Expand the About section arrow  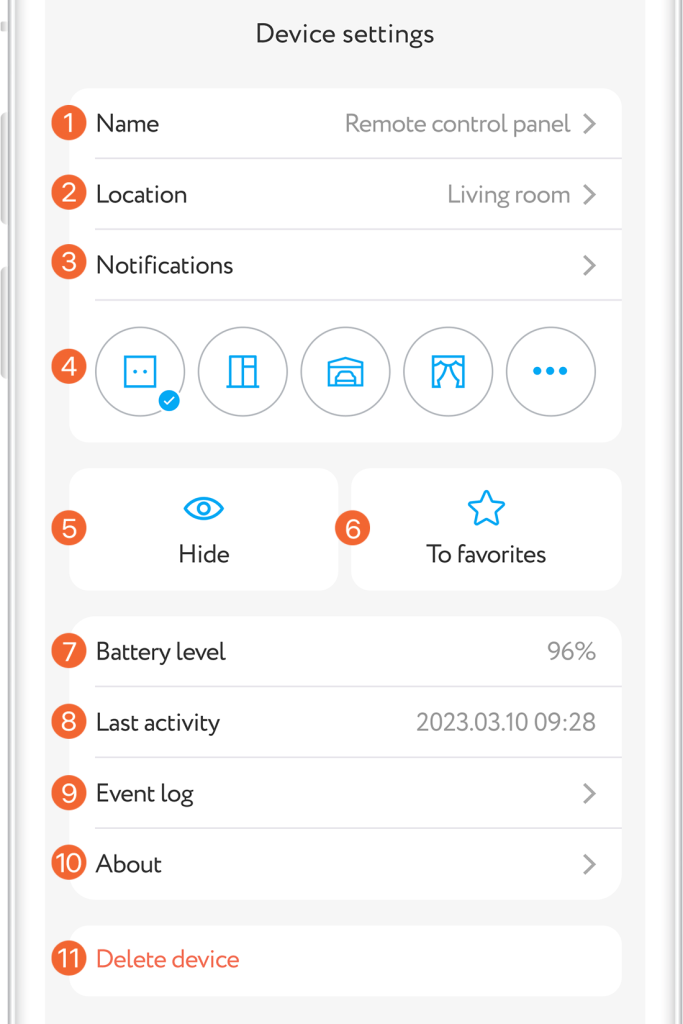point(589,864)
